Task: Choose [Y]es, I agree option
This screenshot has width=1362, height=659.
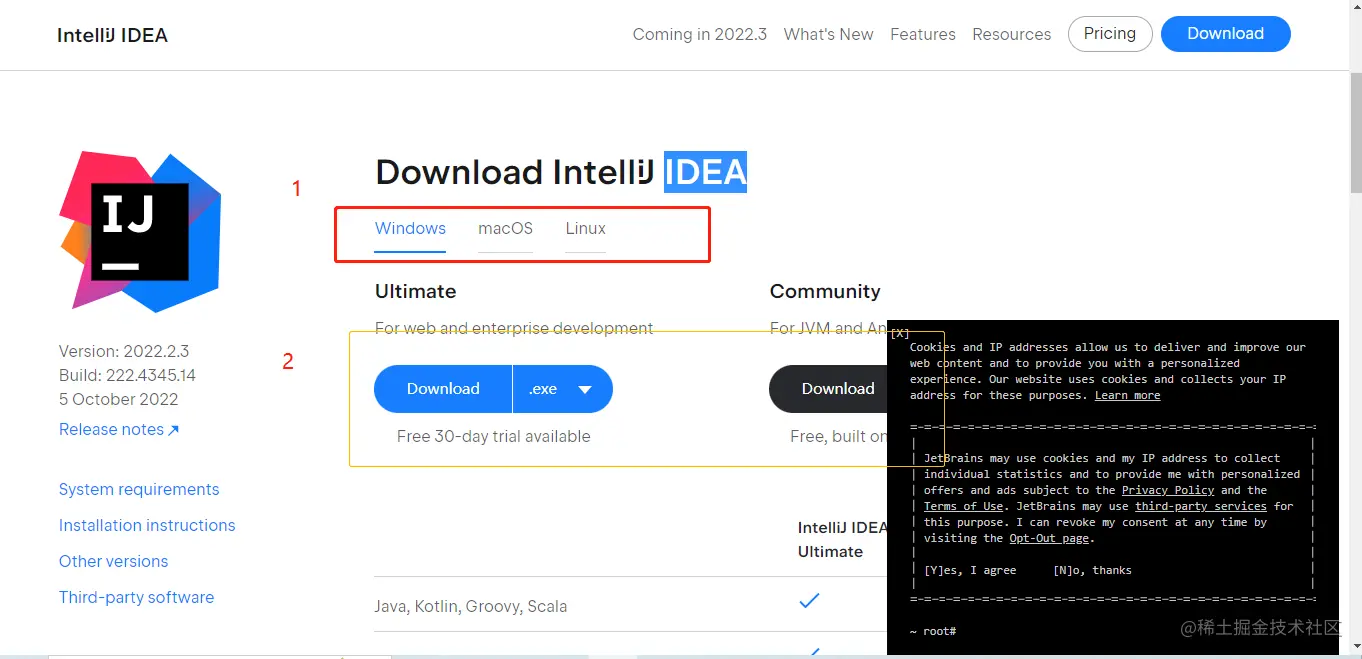Action: tap(970, 570)
